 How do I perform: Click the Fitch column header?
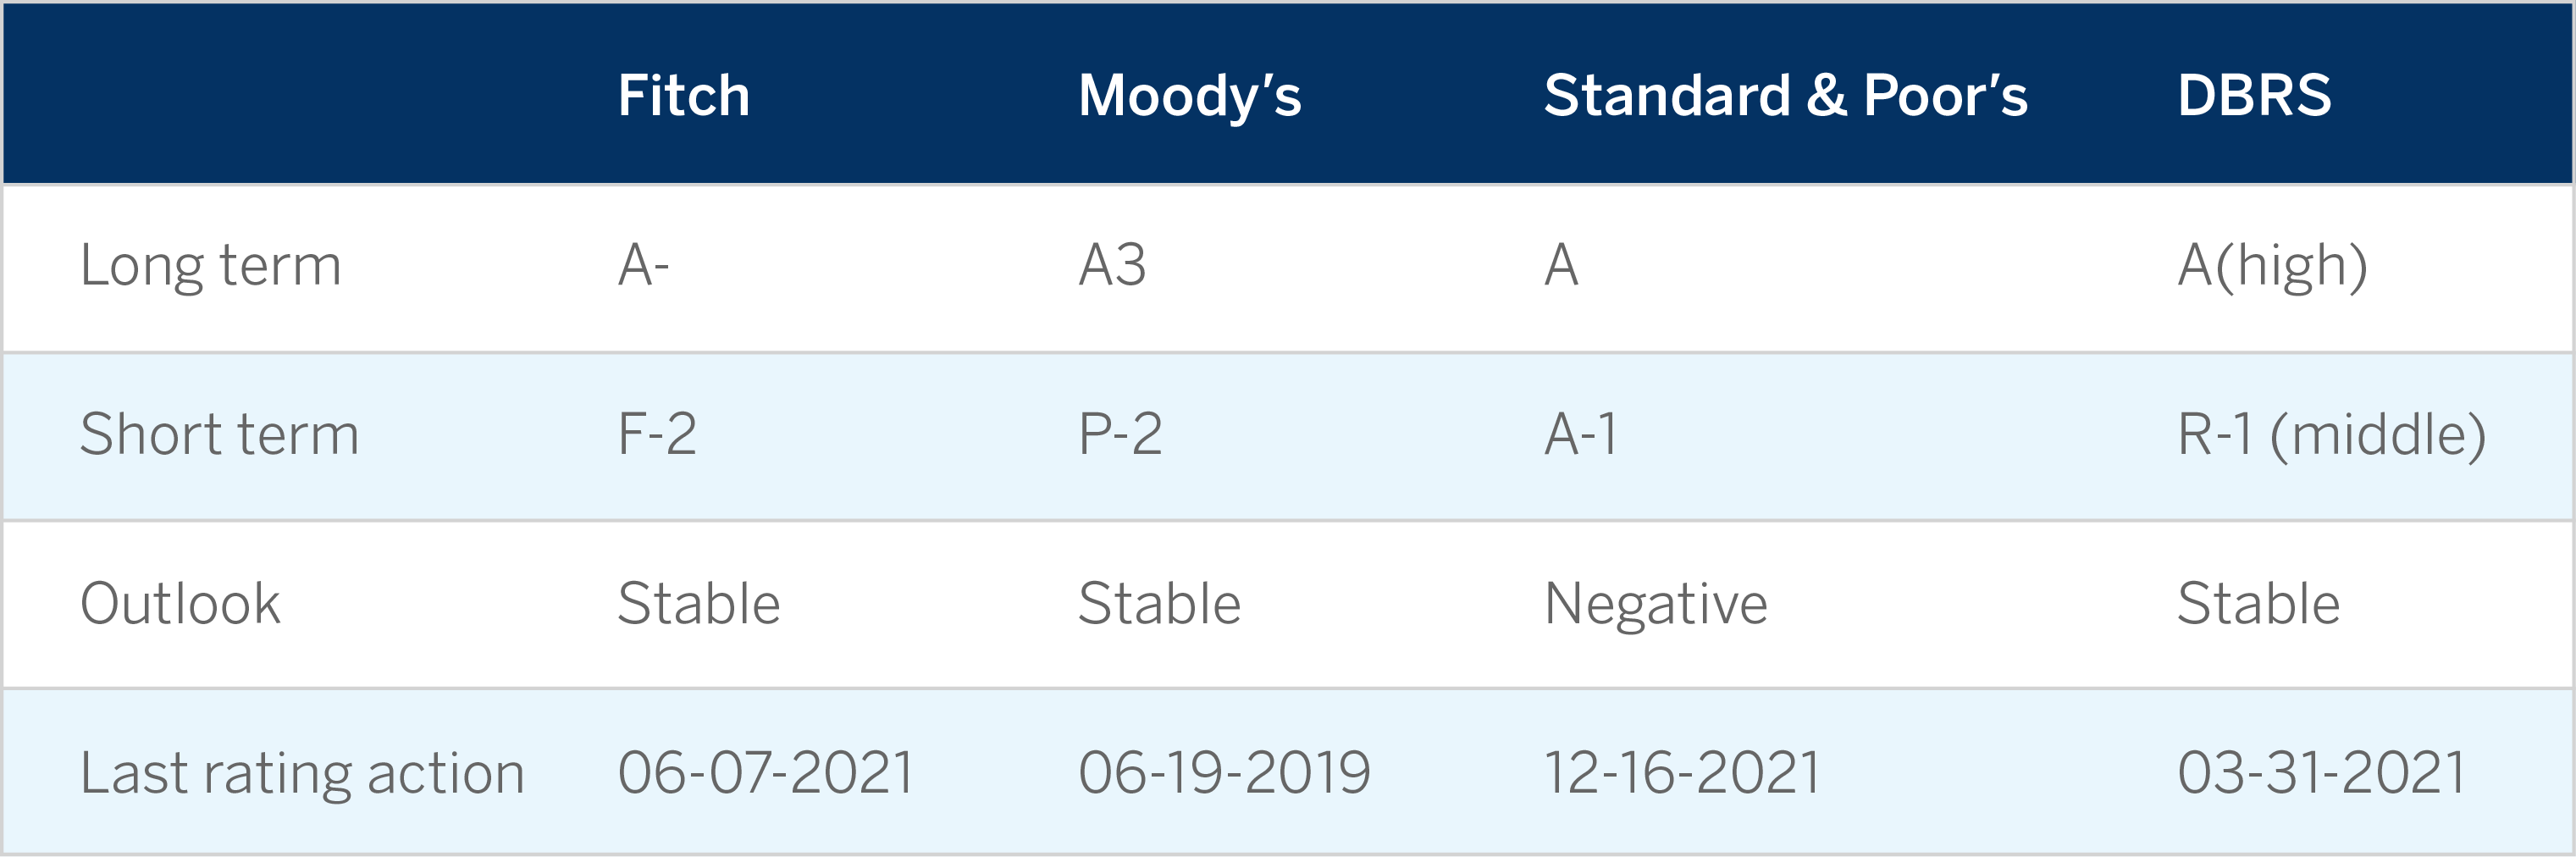point(683,96)
